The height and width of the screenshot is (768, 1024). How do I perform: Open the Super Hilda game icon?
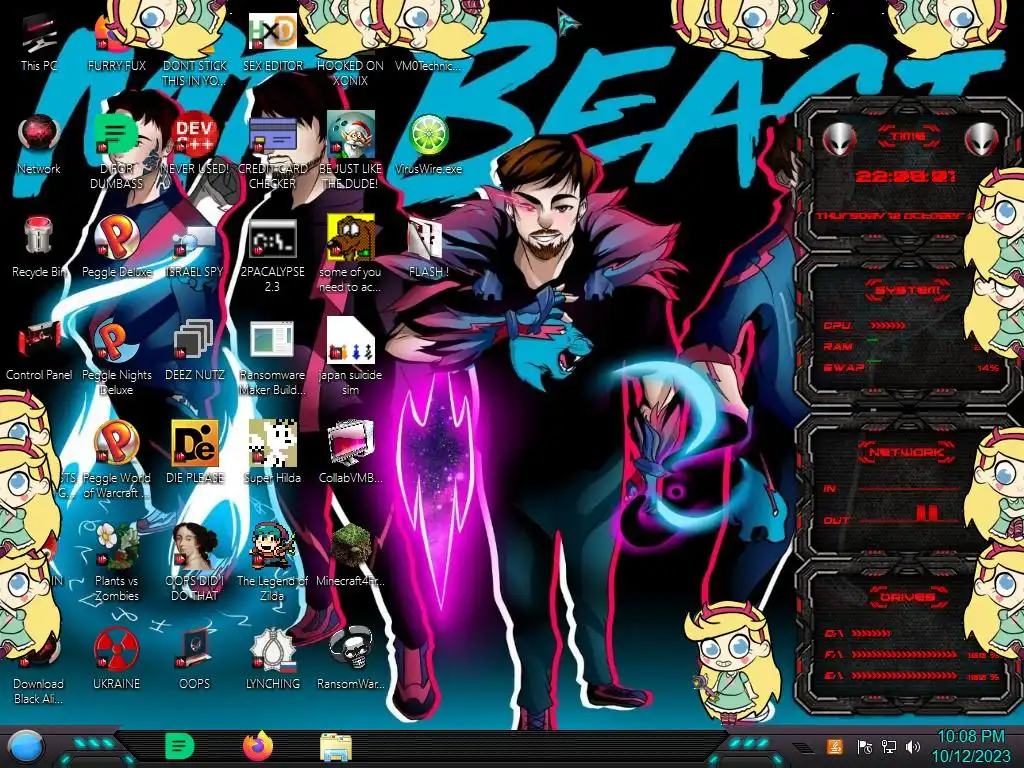273,452
